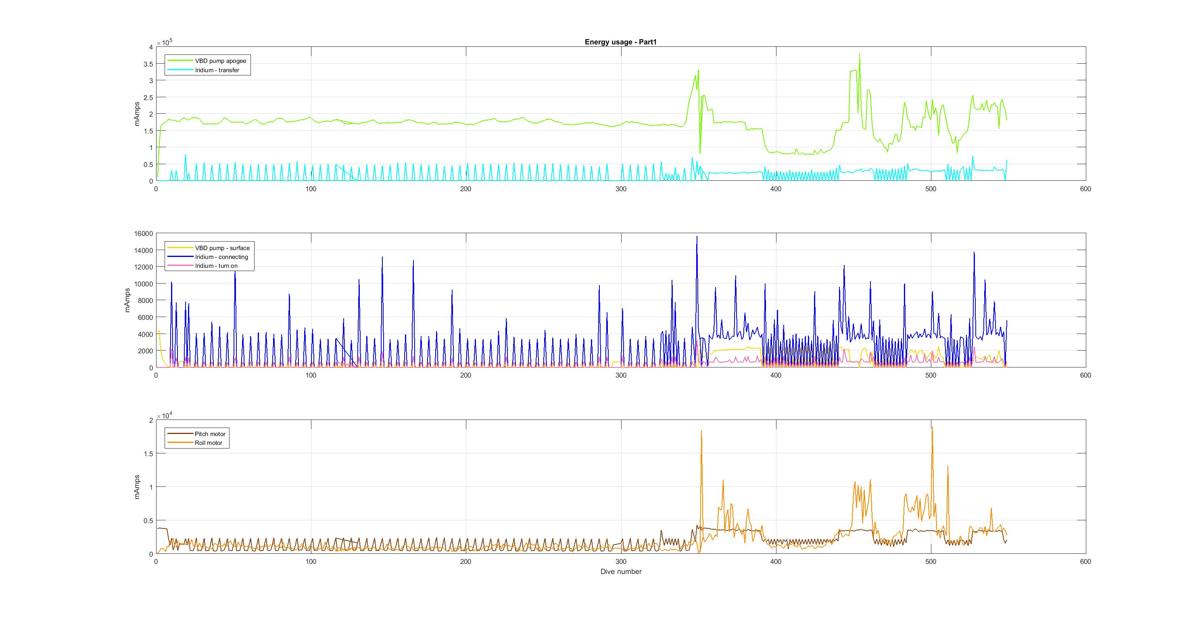The width and height of the screenshot is (1200, 622).
Task: Click the '10000' y-axis tick label
Action: click(x=143, y=284)
